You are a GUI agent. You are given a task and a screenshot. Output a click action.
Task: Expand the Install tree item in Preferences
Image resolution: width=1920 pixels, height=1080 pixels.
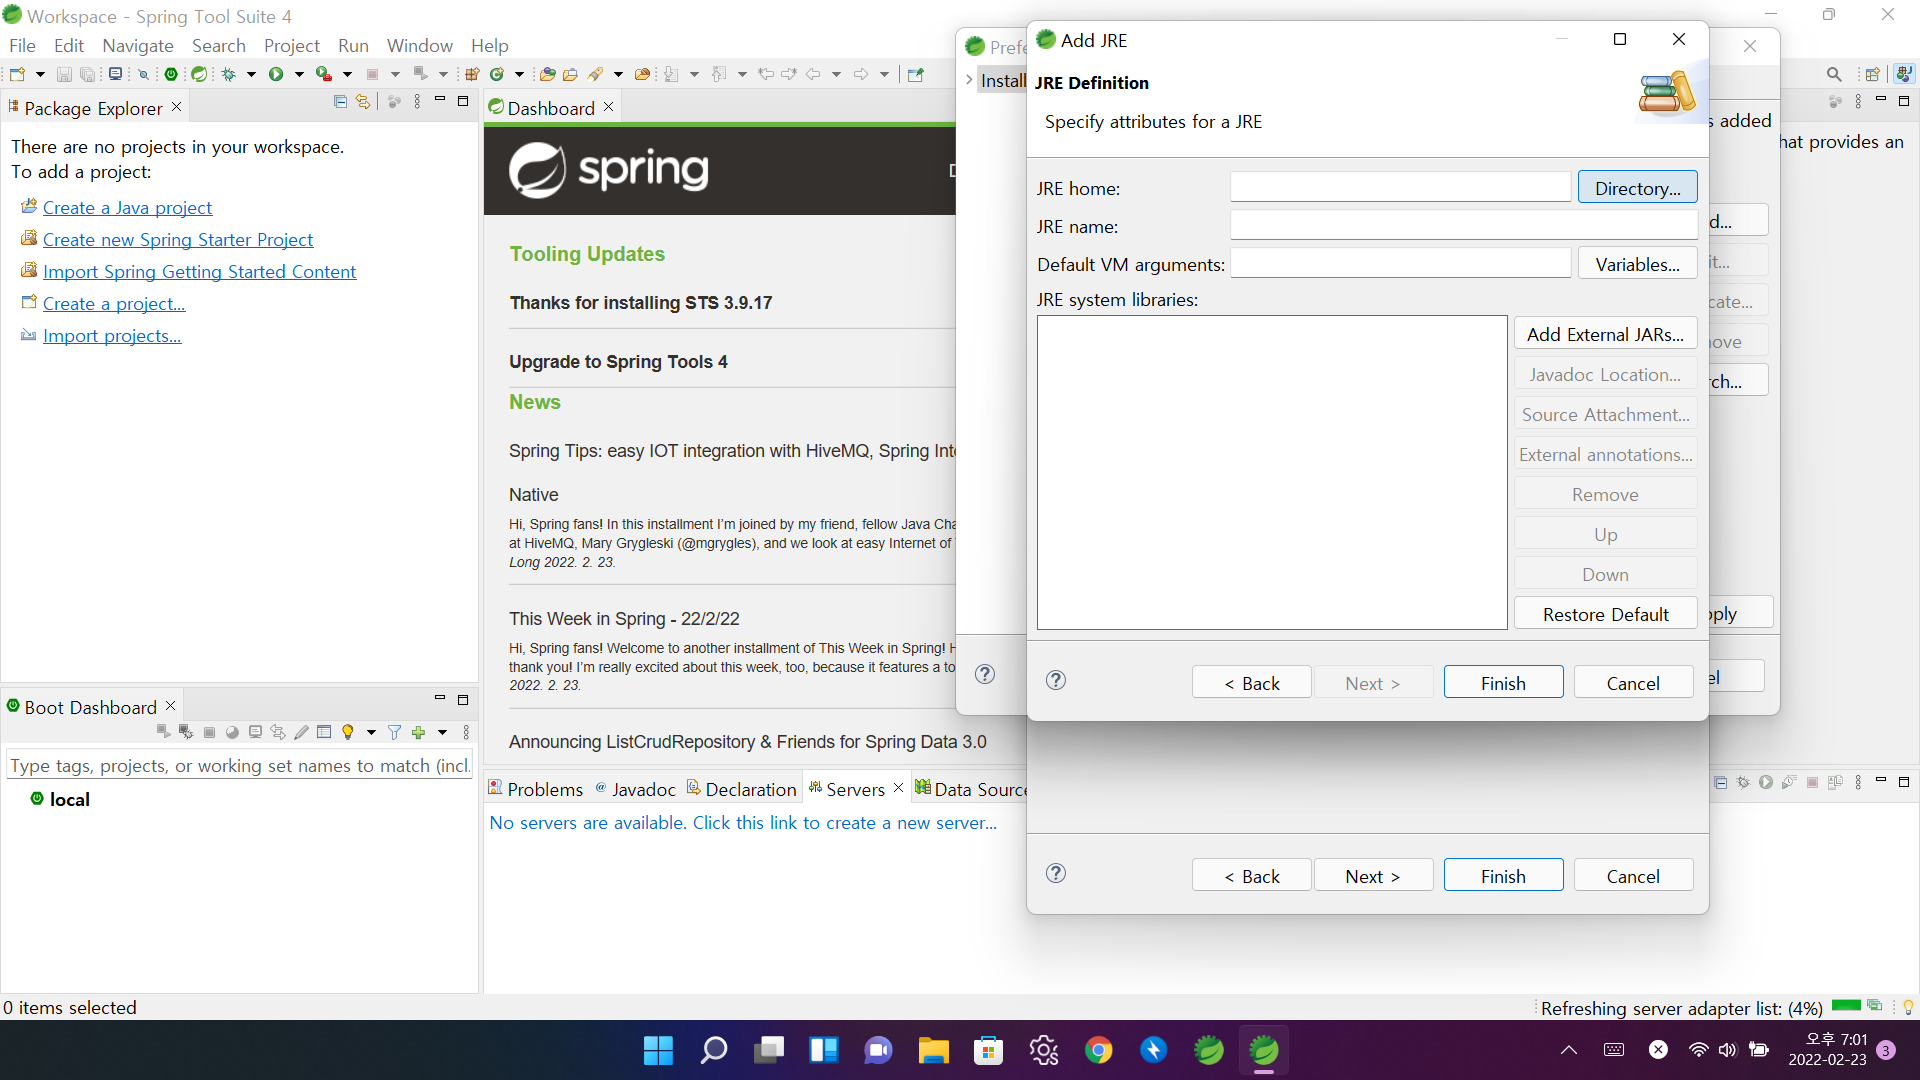pyautogui.click(x=969, y=80)
